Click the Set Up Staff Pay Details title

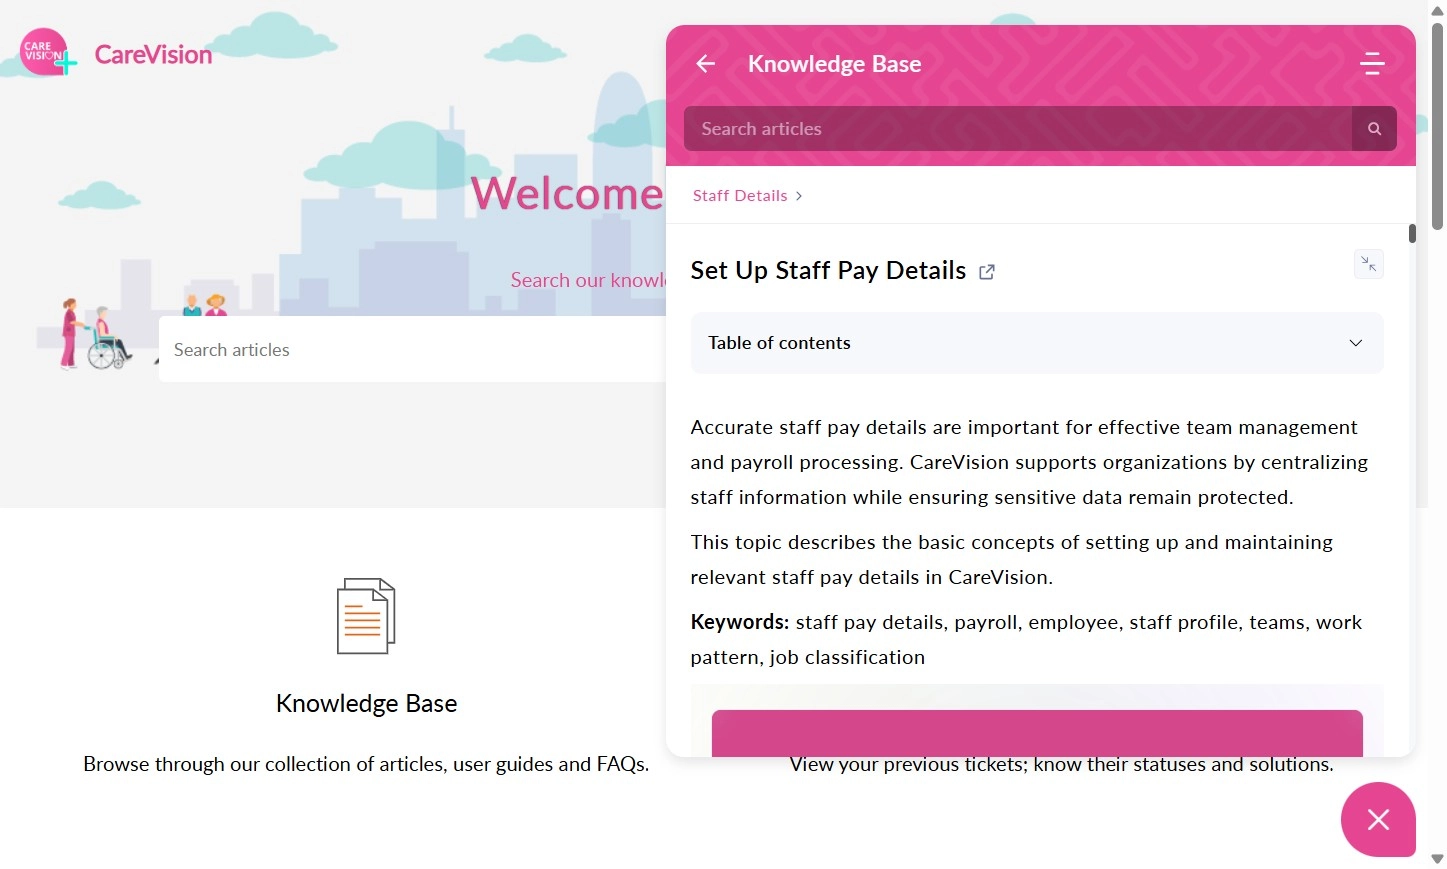tap(828, 271)
